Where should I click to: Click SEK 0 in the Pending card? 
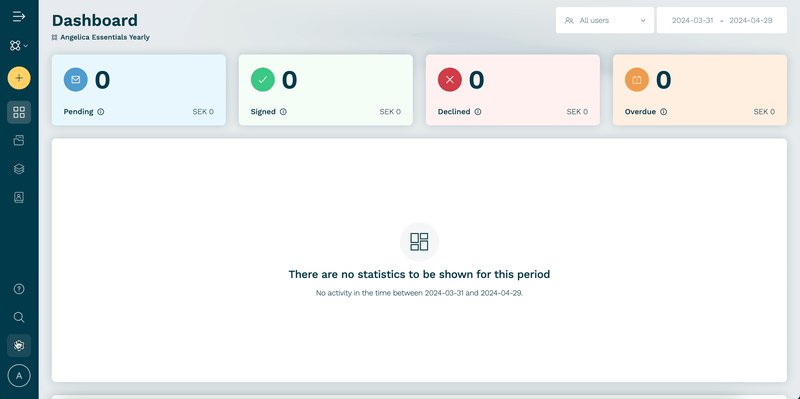pos(203,112)
